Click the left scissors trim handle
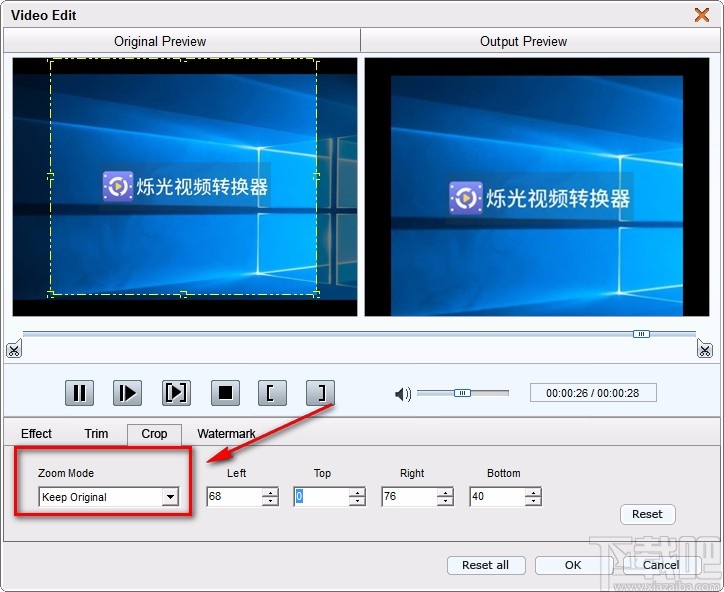This screenshot has width=724, height=592. click(x=14, y=349)
